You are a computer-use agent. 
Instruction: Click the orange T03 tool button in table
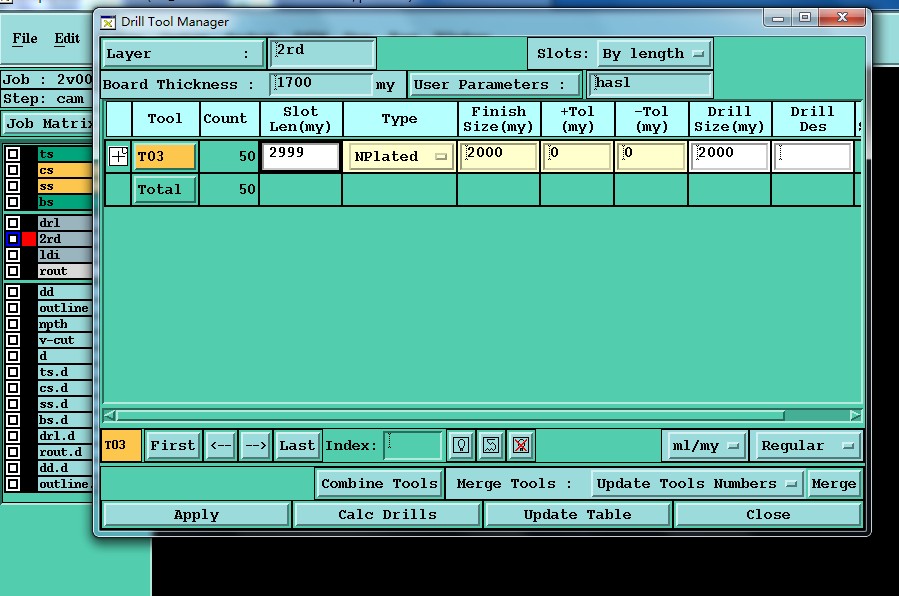pyautogui.click(x=165, y=156)
